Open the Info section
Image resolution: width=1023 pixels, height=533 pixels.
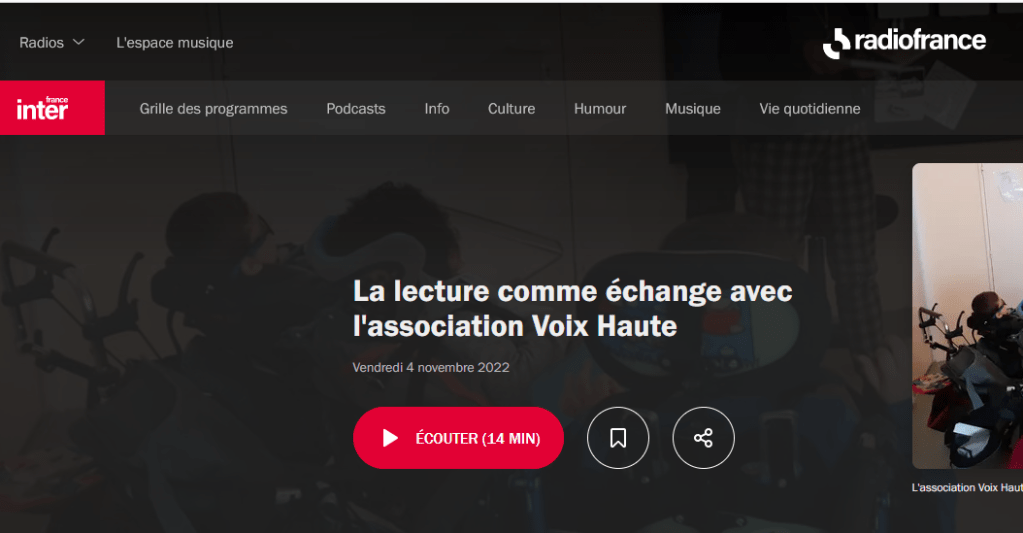436,108
